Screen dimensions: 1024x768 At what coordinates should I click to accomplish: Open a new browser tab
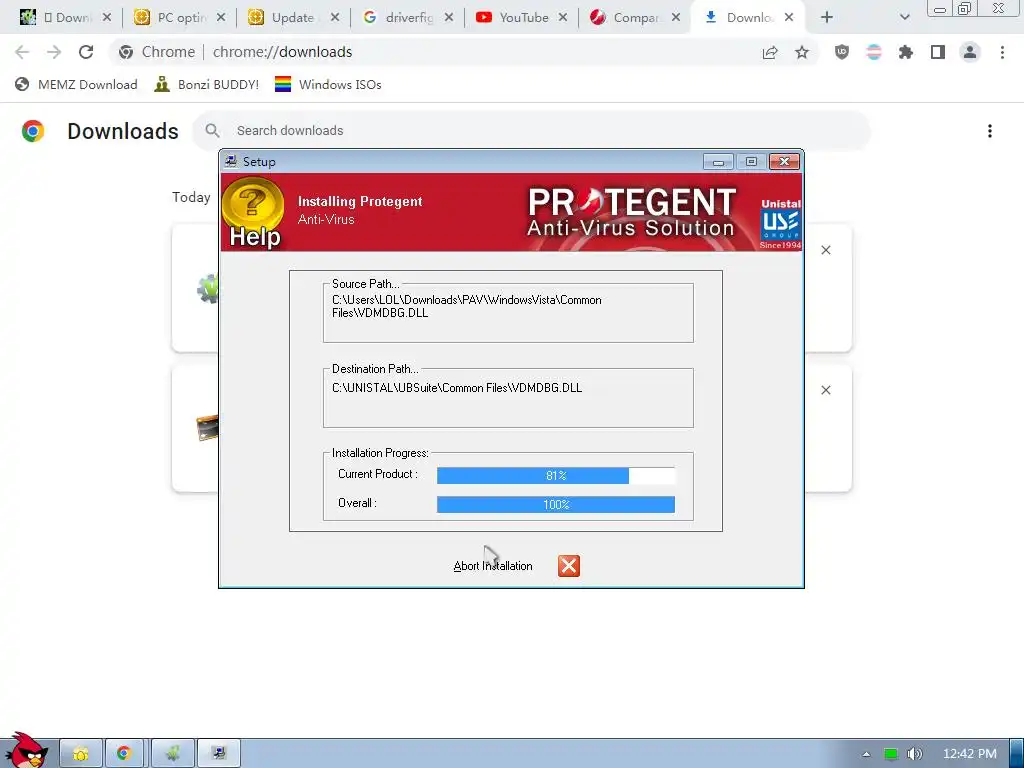[x=827, y=18]
